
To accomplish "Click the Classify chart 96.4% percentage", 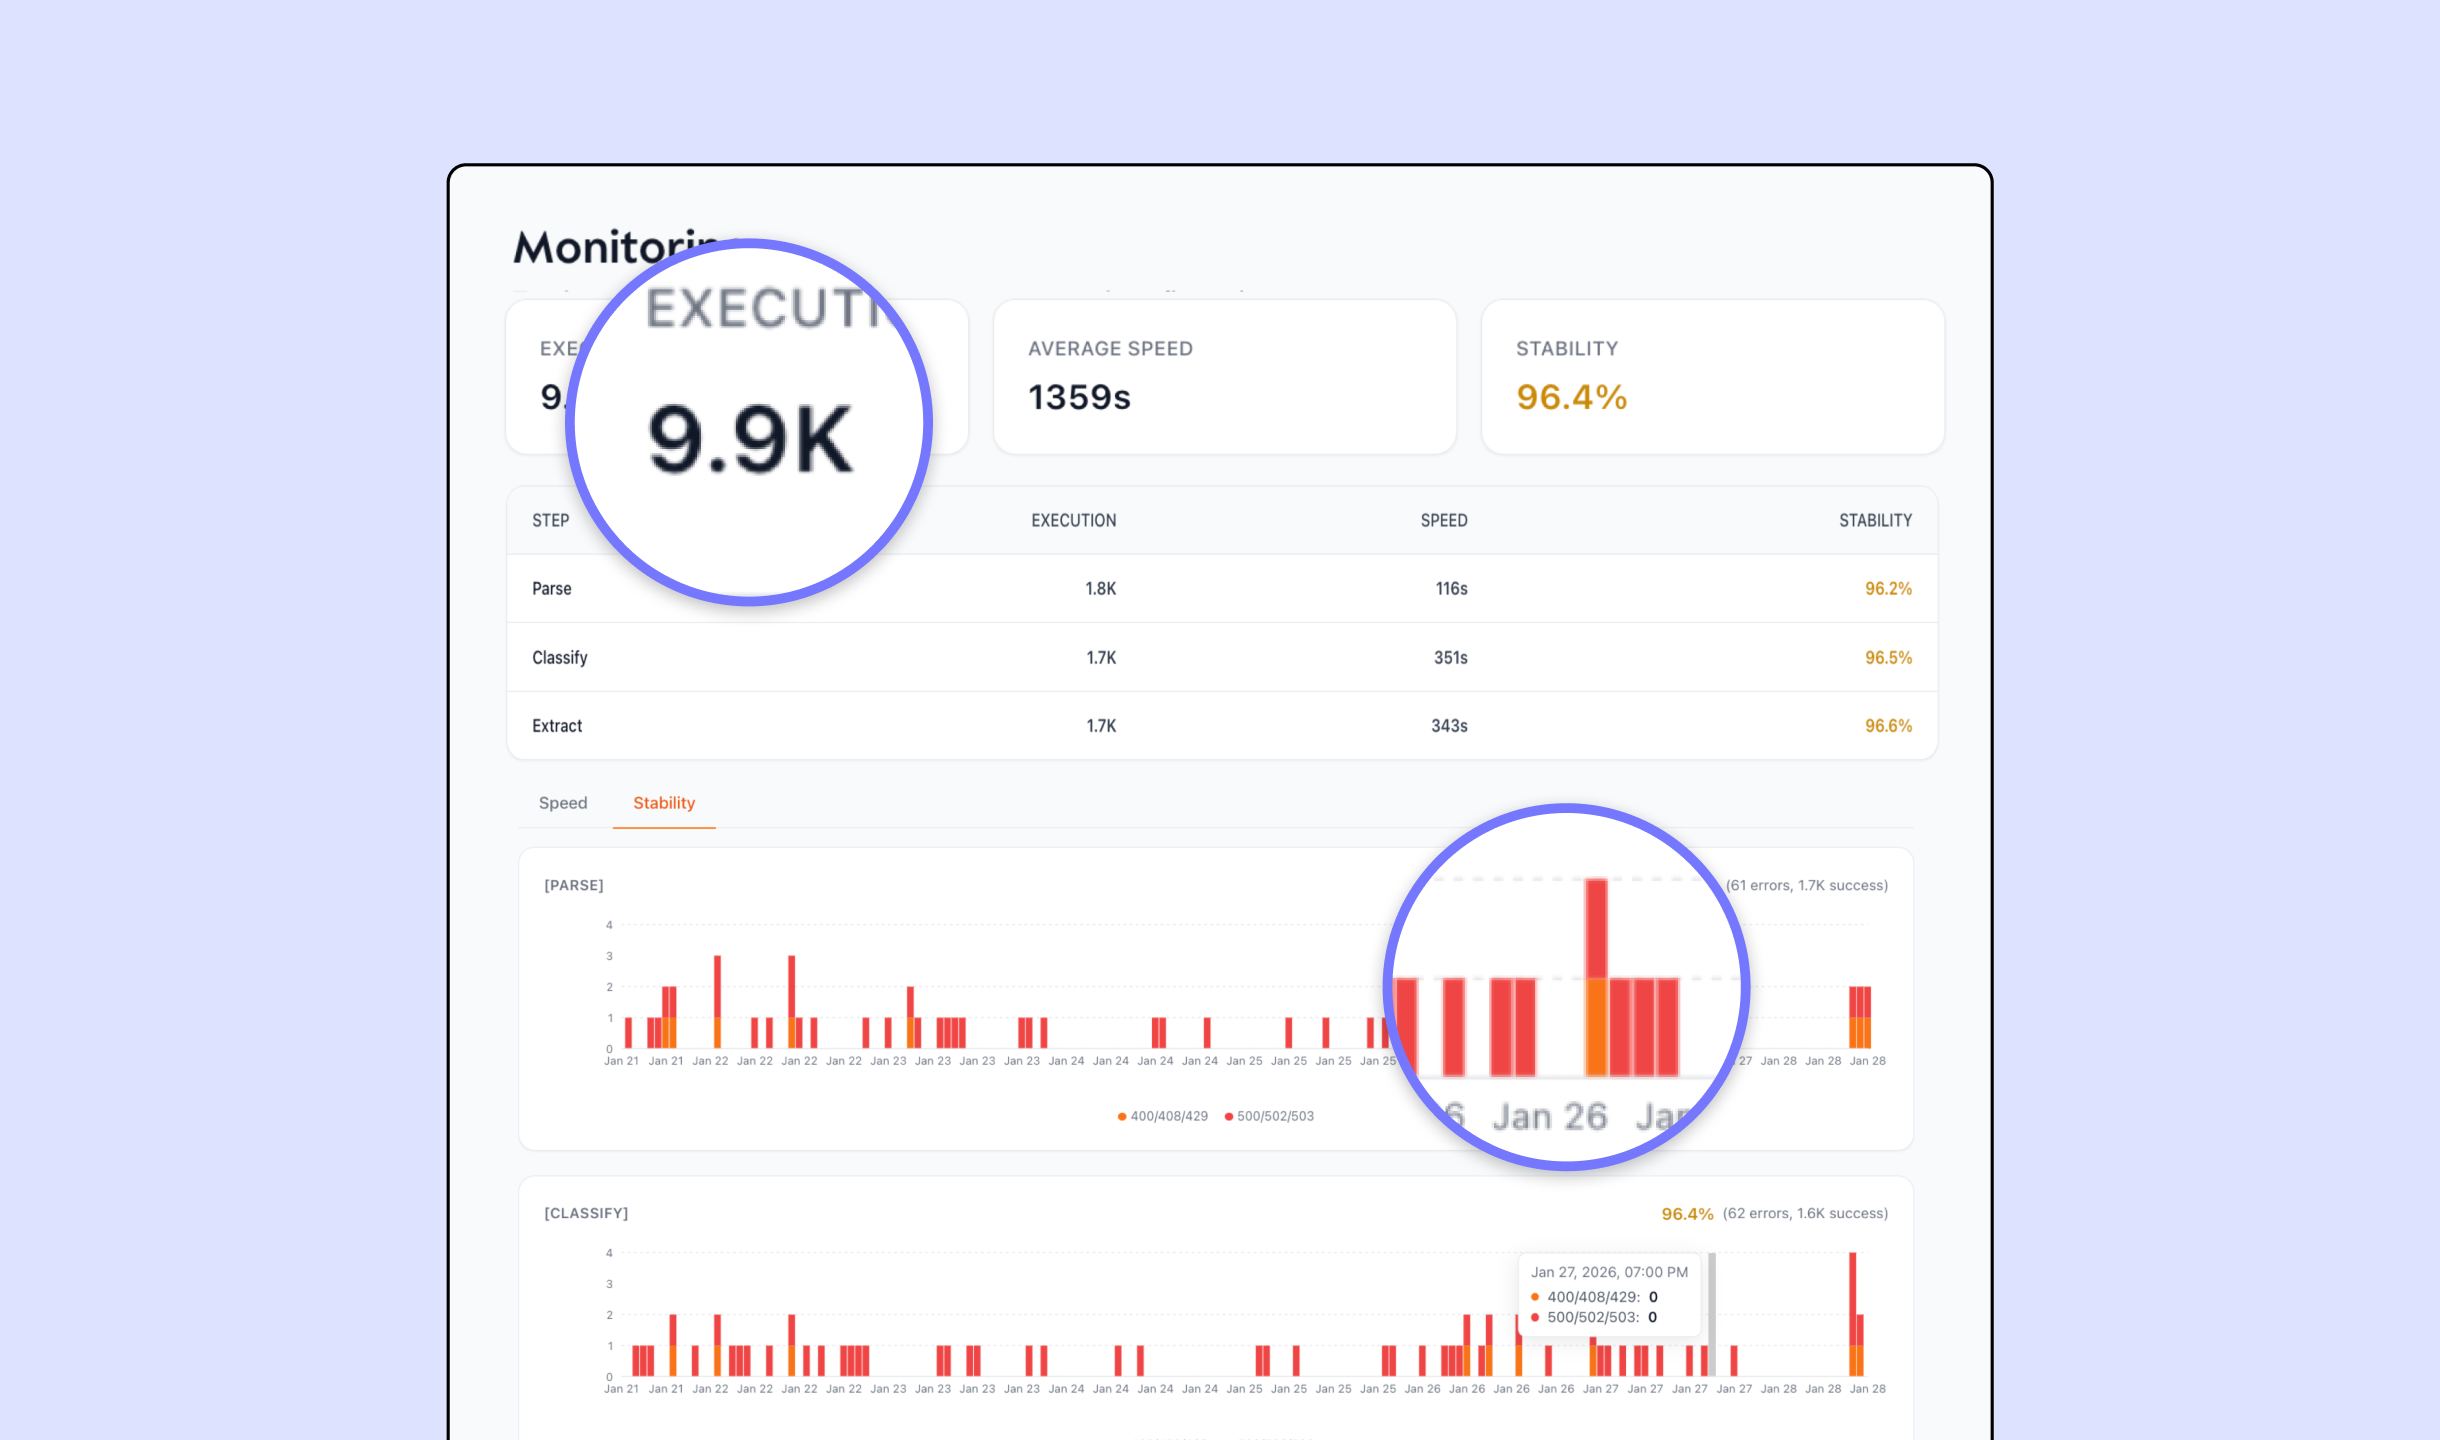I will pyautogui.click(x=1686, y=1214).
